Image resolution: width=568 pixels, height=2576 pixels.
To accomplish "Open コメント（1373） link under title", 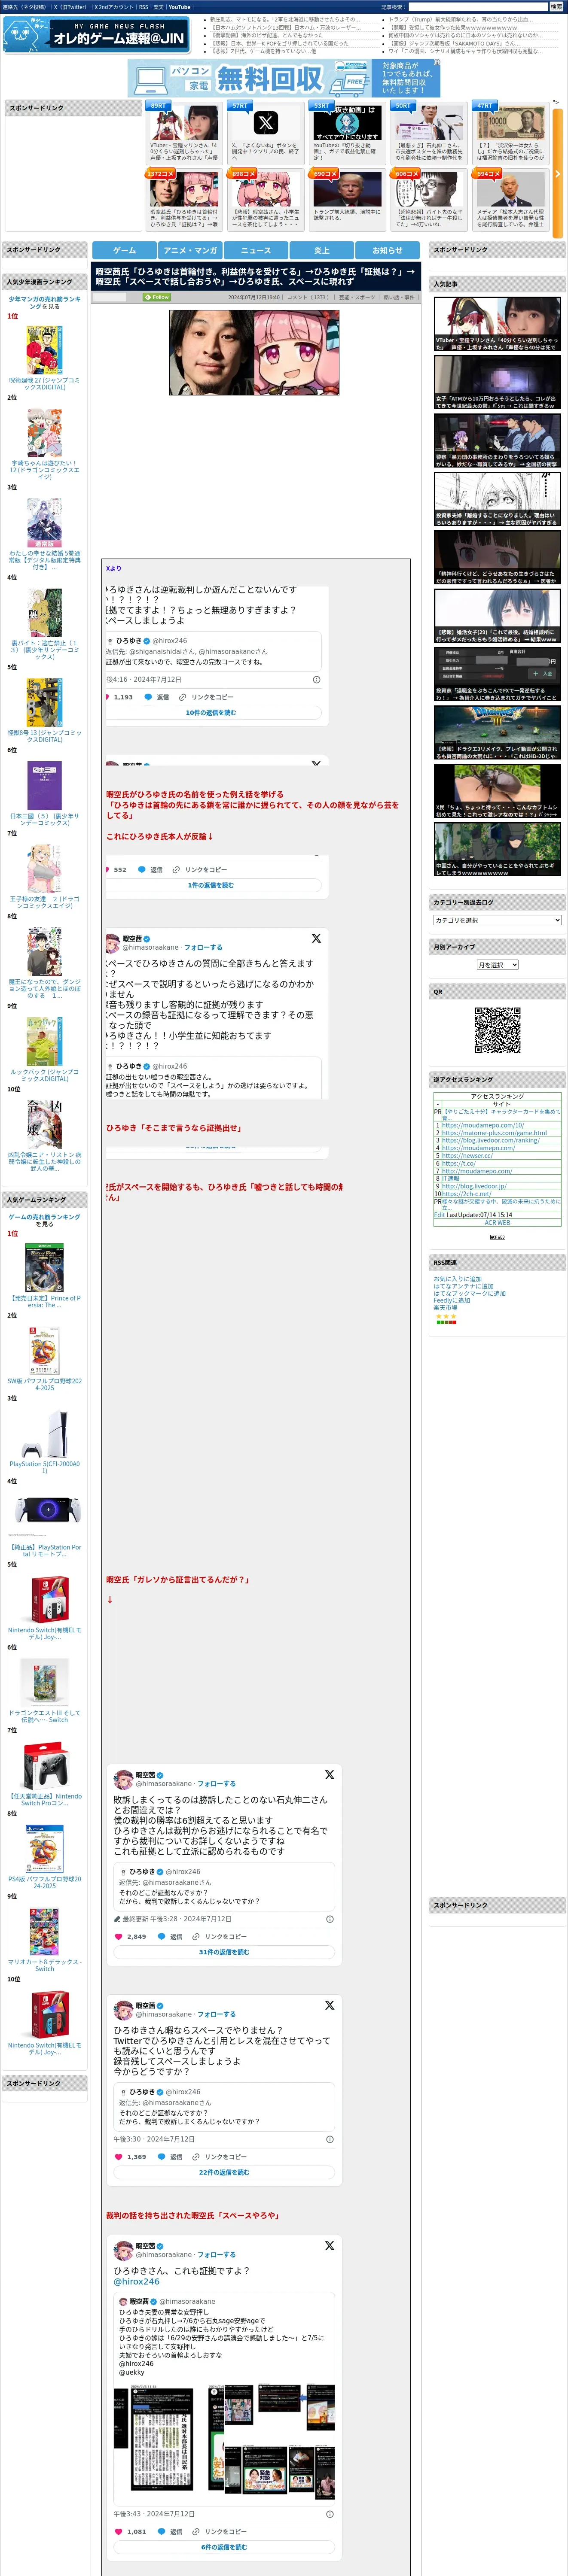I will click(x=307, y=297).
